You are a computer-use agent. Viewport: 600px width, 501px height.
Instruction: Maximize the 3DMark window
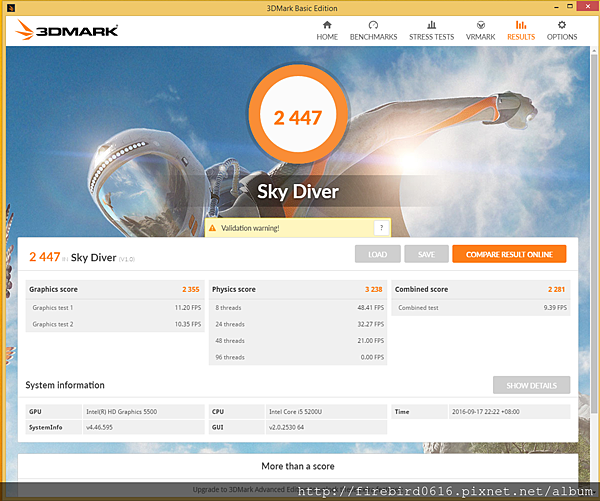[x=570, y=7]
